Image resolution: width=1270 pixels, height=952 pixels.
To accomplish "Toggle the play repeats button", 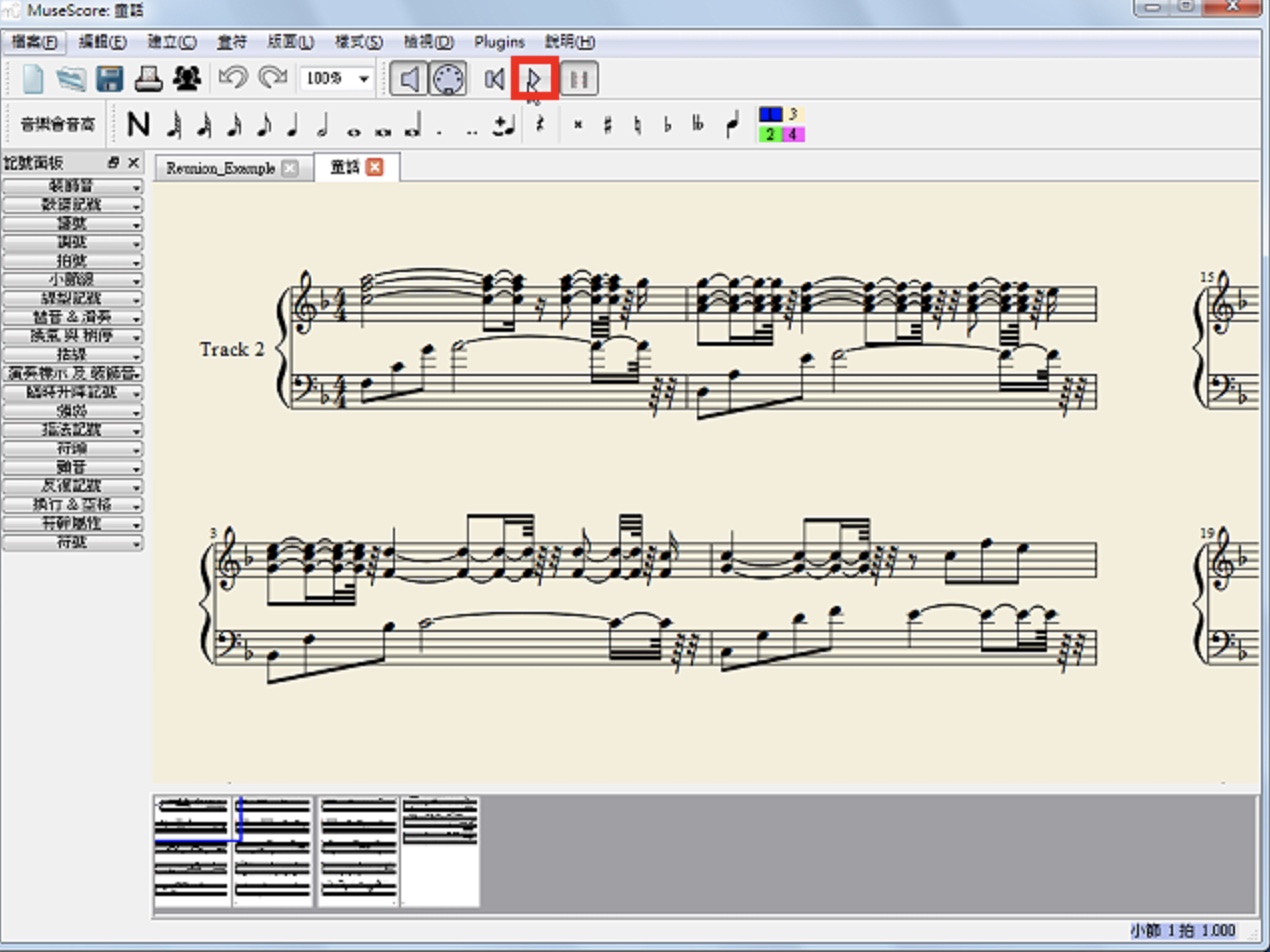I will click(579, 78).
